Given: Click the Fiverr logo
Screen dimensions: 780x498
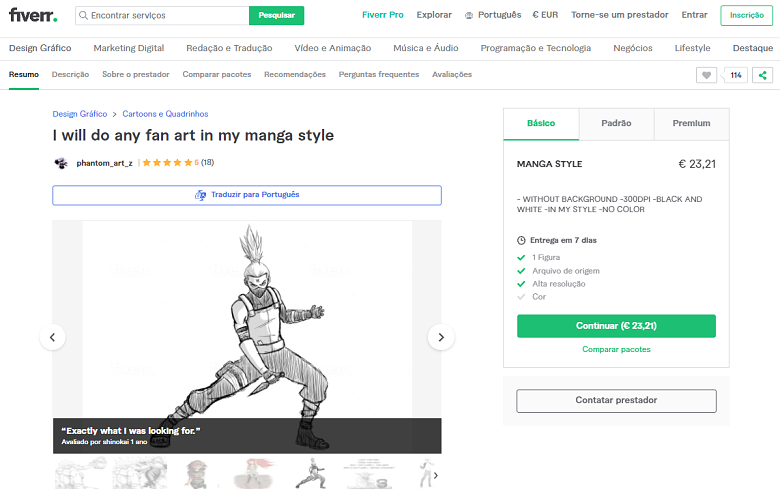Looking at the screenshot, I should [x=33, y=15].
